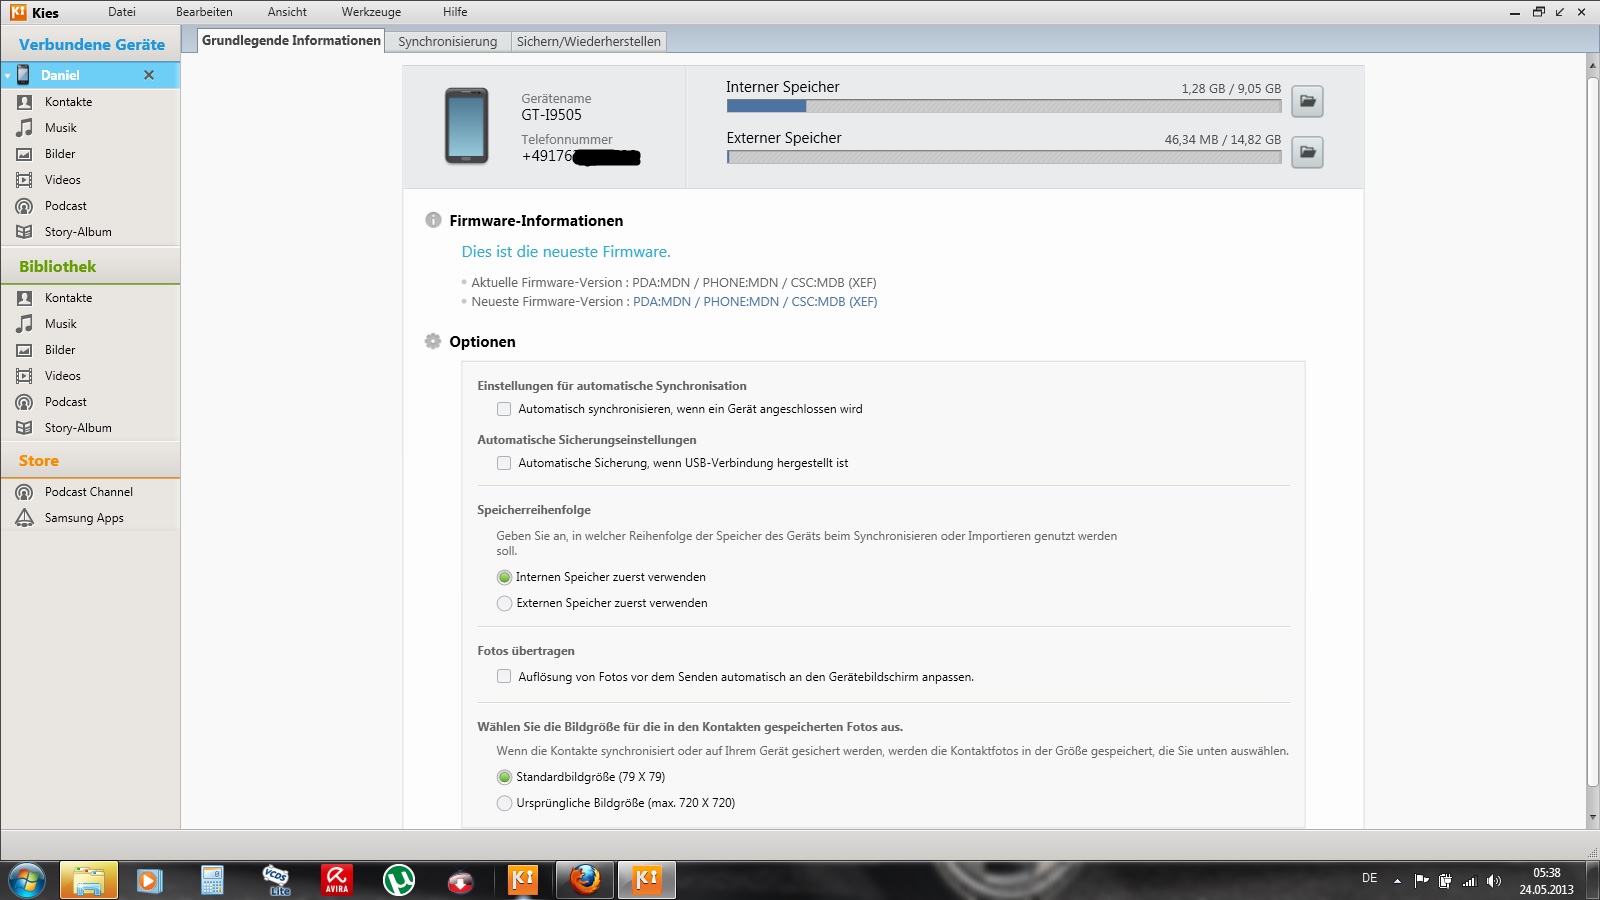Screen dimensions: 1600x900
Task: Choose Ursprüngliche Bildgröße (max. 720 X 720)
Action: click(x=505, y=803)
